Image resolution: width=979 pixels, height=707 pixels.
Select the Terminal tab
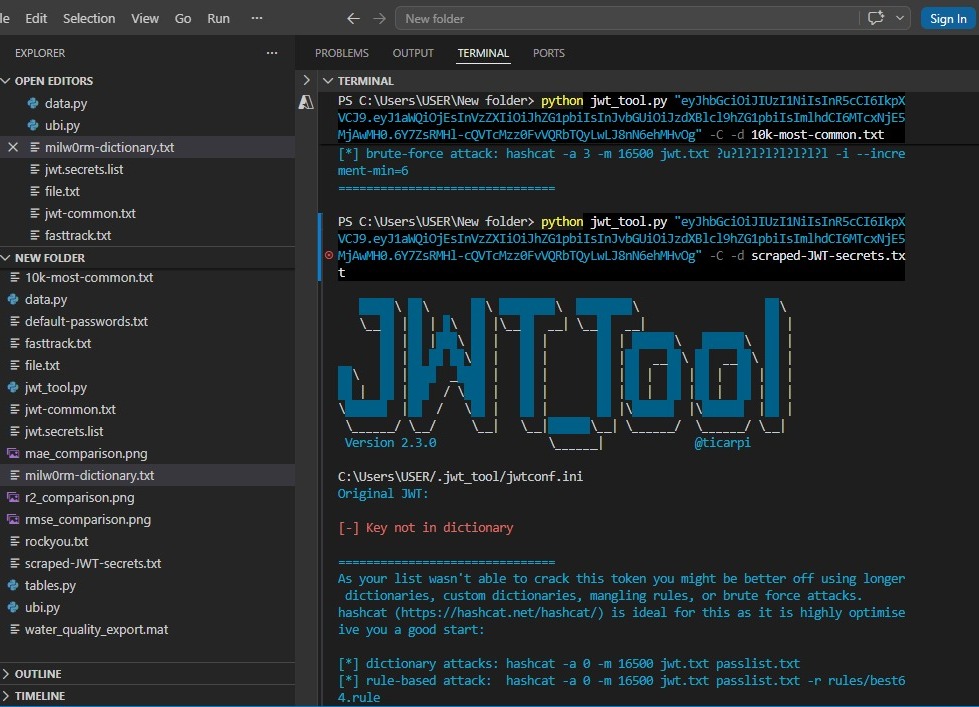[x=483, y=53]
